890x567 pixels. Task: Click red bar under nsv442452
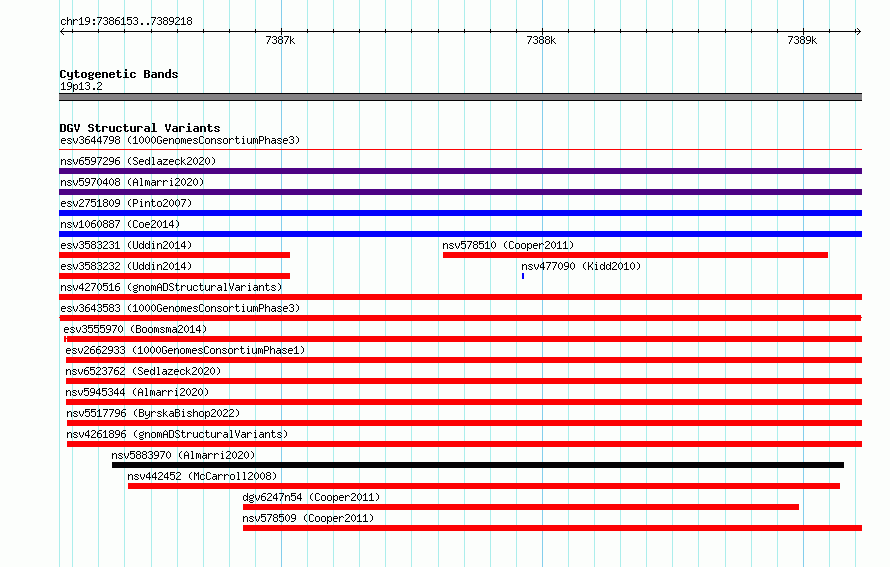click(484, 486)
